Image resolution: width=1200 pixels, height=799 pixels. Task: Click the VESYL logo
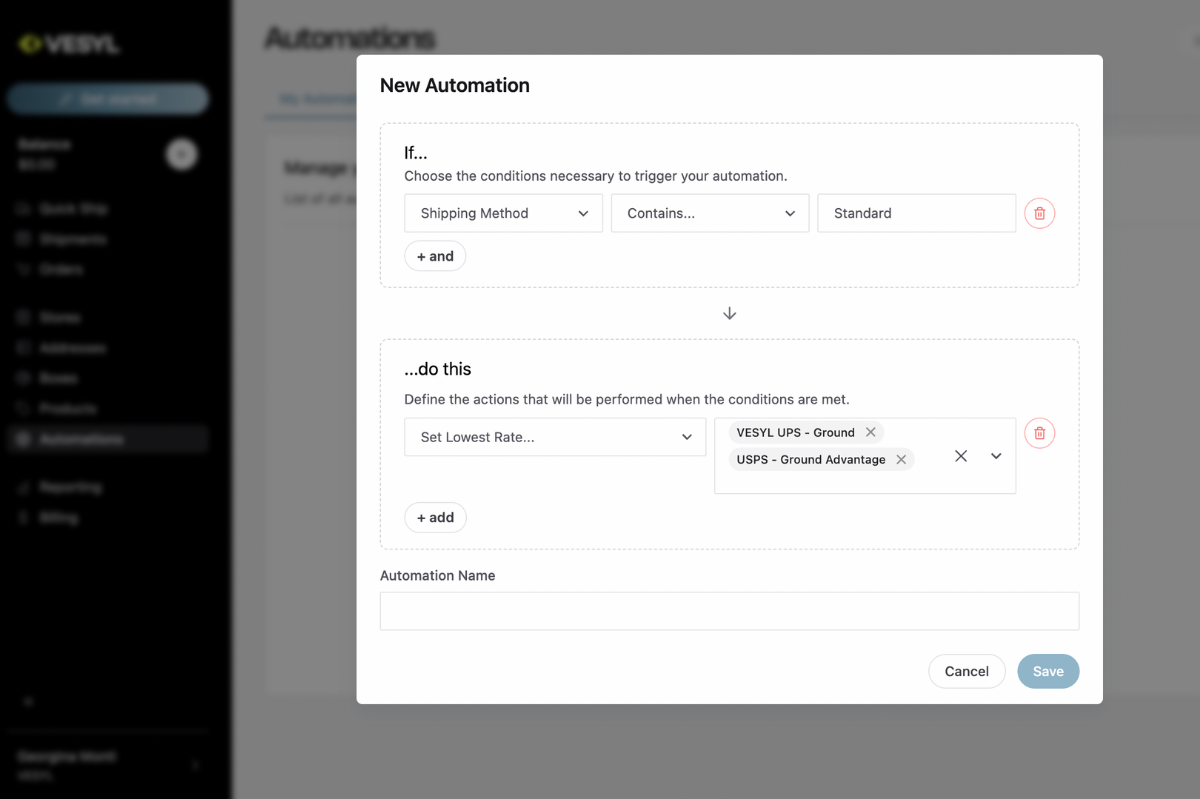(x=69, y=44)
